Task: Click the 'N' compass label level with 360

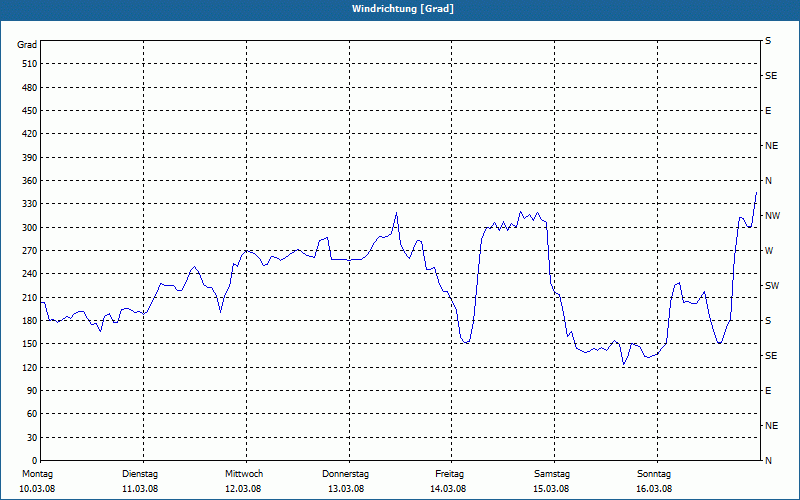Action: [x=768, y=181]
